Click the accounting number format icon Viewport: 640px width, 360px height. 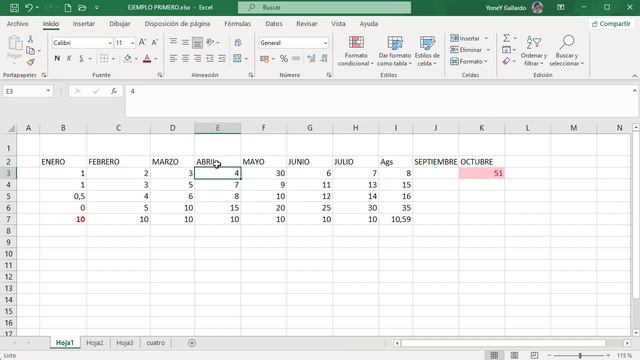point(264,59)
